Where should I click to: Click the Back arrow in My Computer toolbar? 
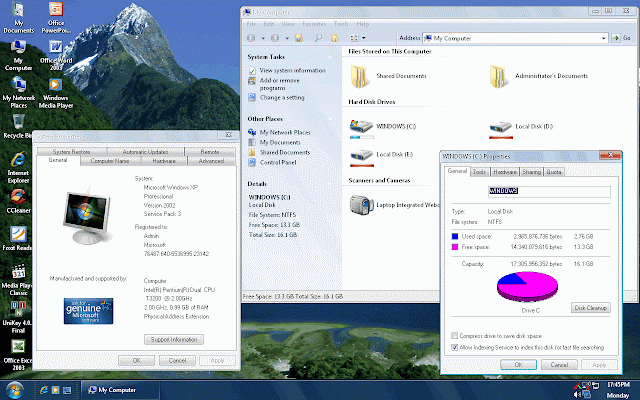[251, 38]
